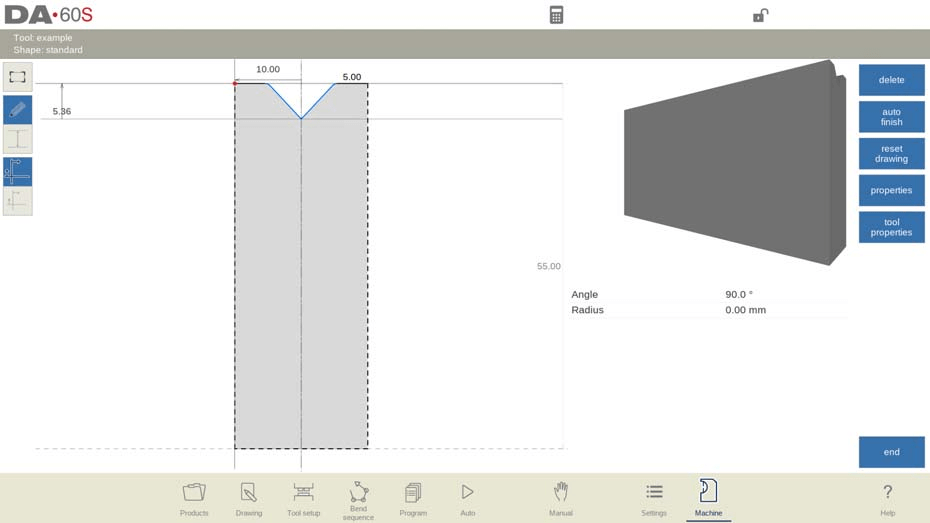This screenshot has height=523, width=930.
Task: Click the unlocked padlock icon
Action: (760, 15)
